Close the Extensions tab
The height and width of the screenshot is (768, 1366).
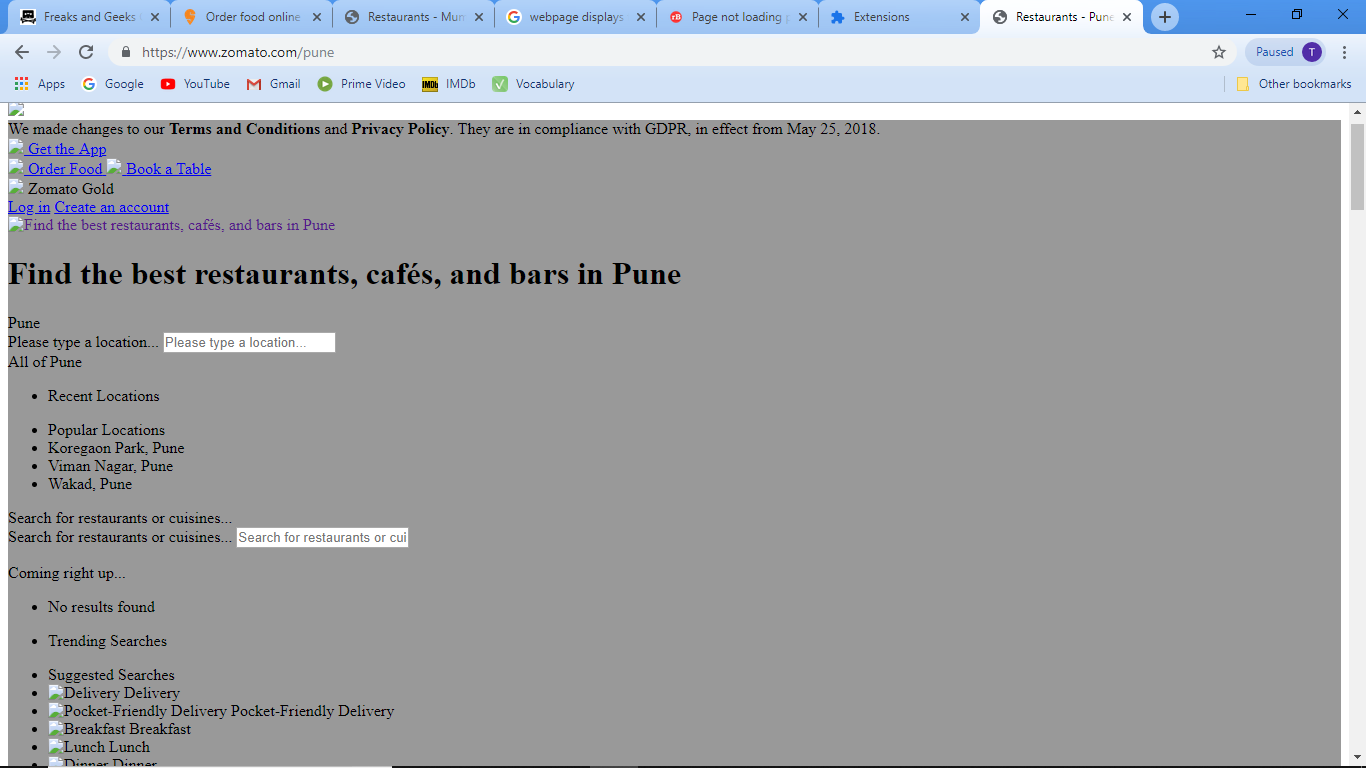click(965, 17)
